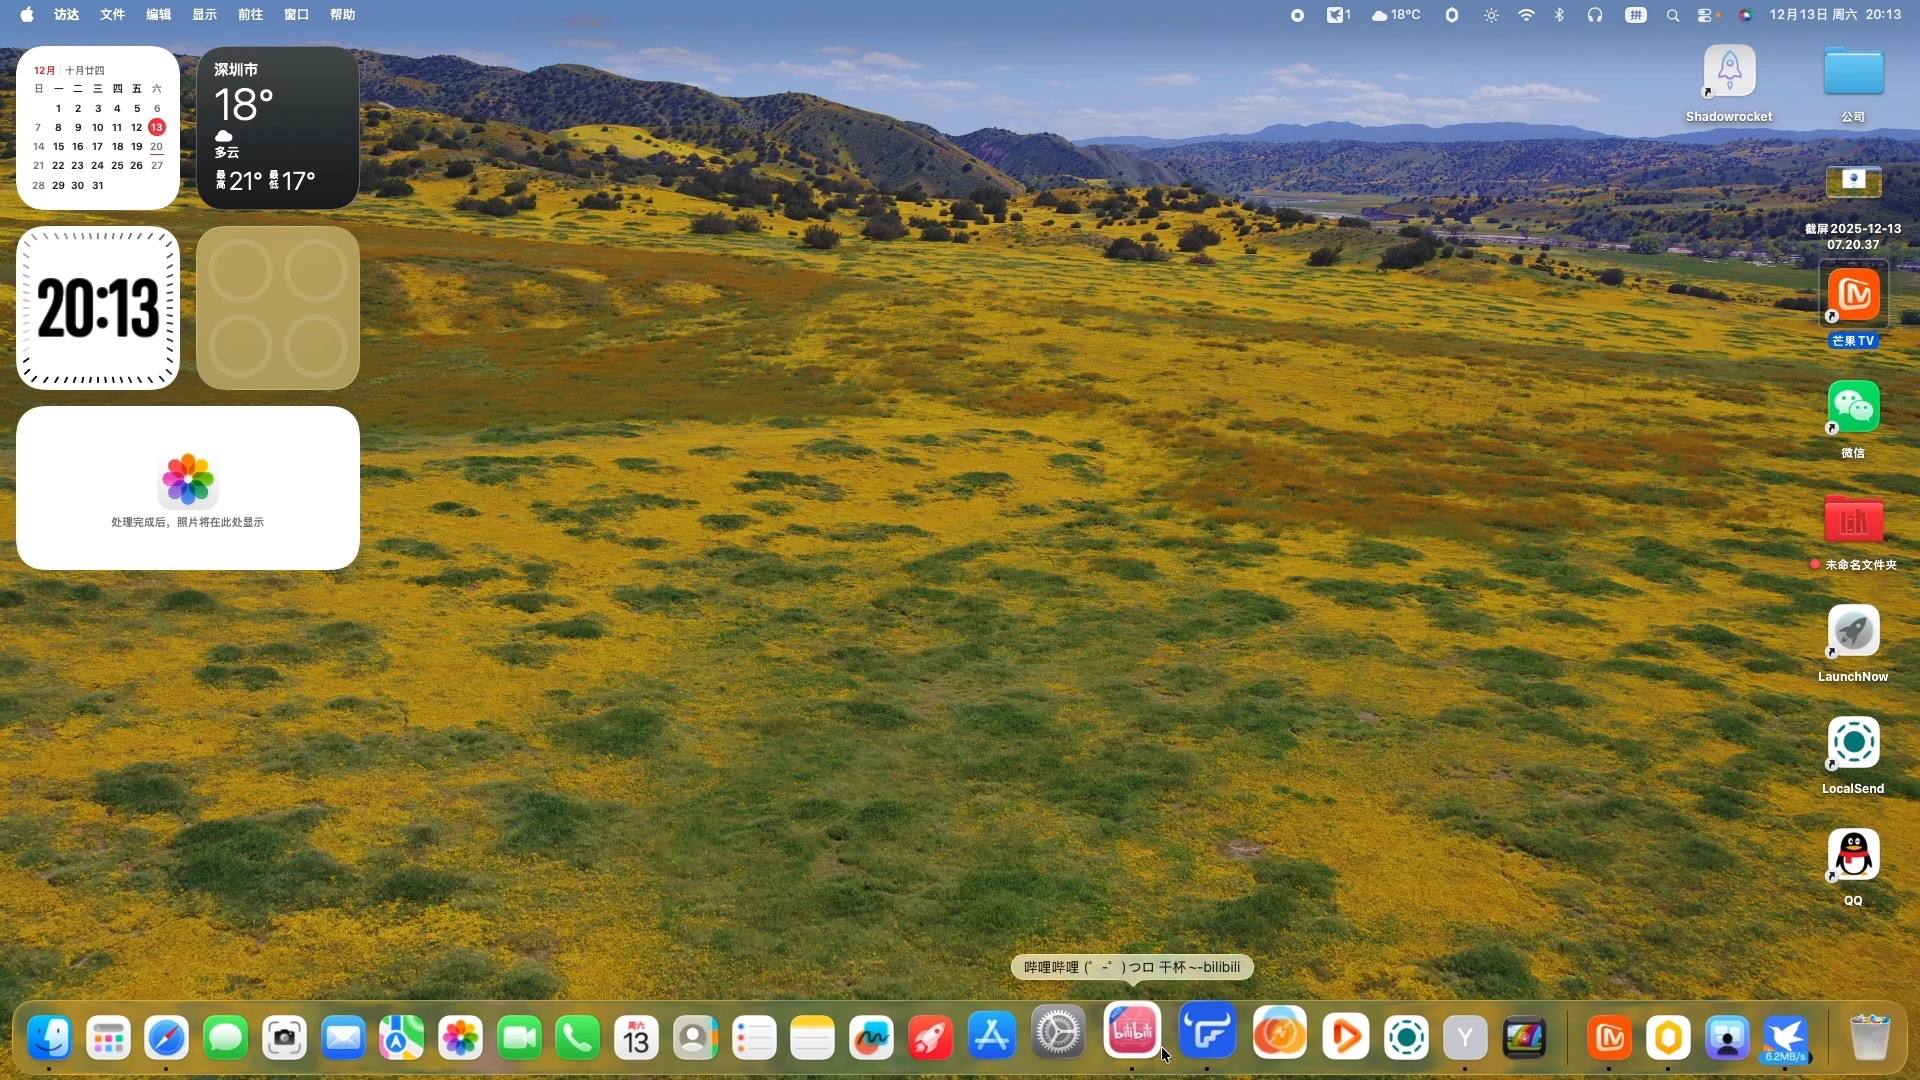Open Messages app in the Dock
Image resolution: width=1920 pixels, height=1080 pixels.
pyautogui.click(x=225, y=1038)
